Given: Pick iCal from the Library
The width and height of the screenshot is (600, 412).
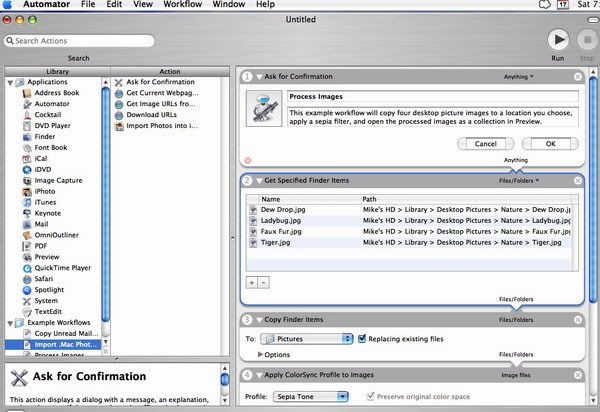Looking at the screenshot, I should point(41,158).
